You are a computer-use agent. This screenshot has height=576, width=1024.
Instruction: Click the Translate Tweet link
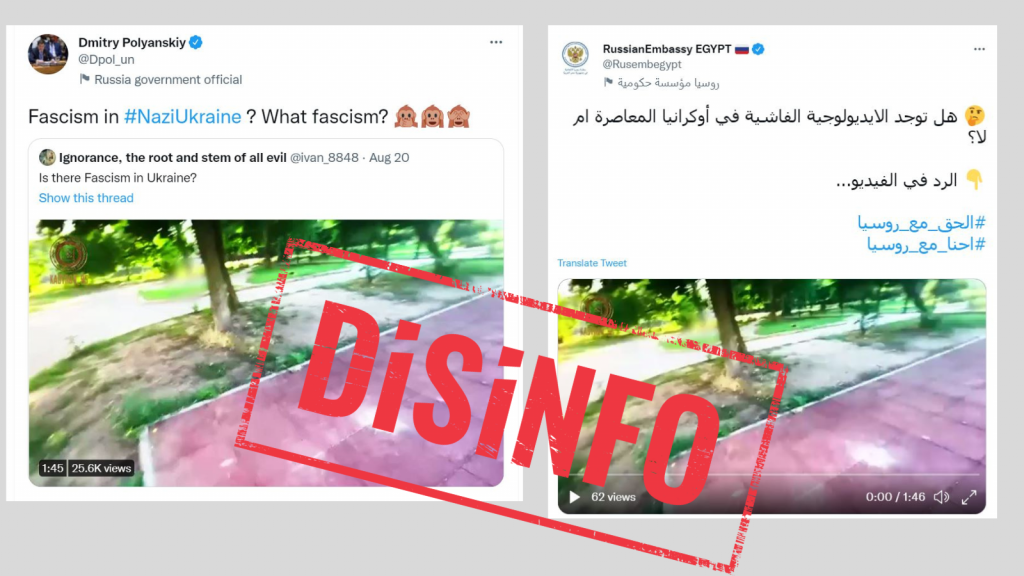(x=592, y=263)
